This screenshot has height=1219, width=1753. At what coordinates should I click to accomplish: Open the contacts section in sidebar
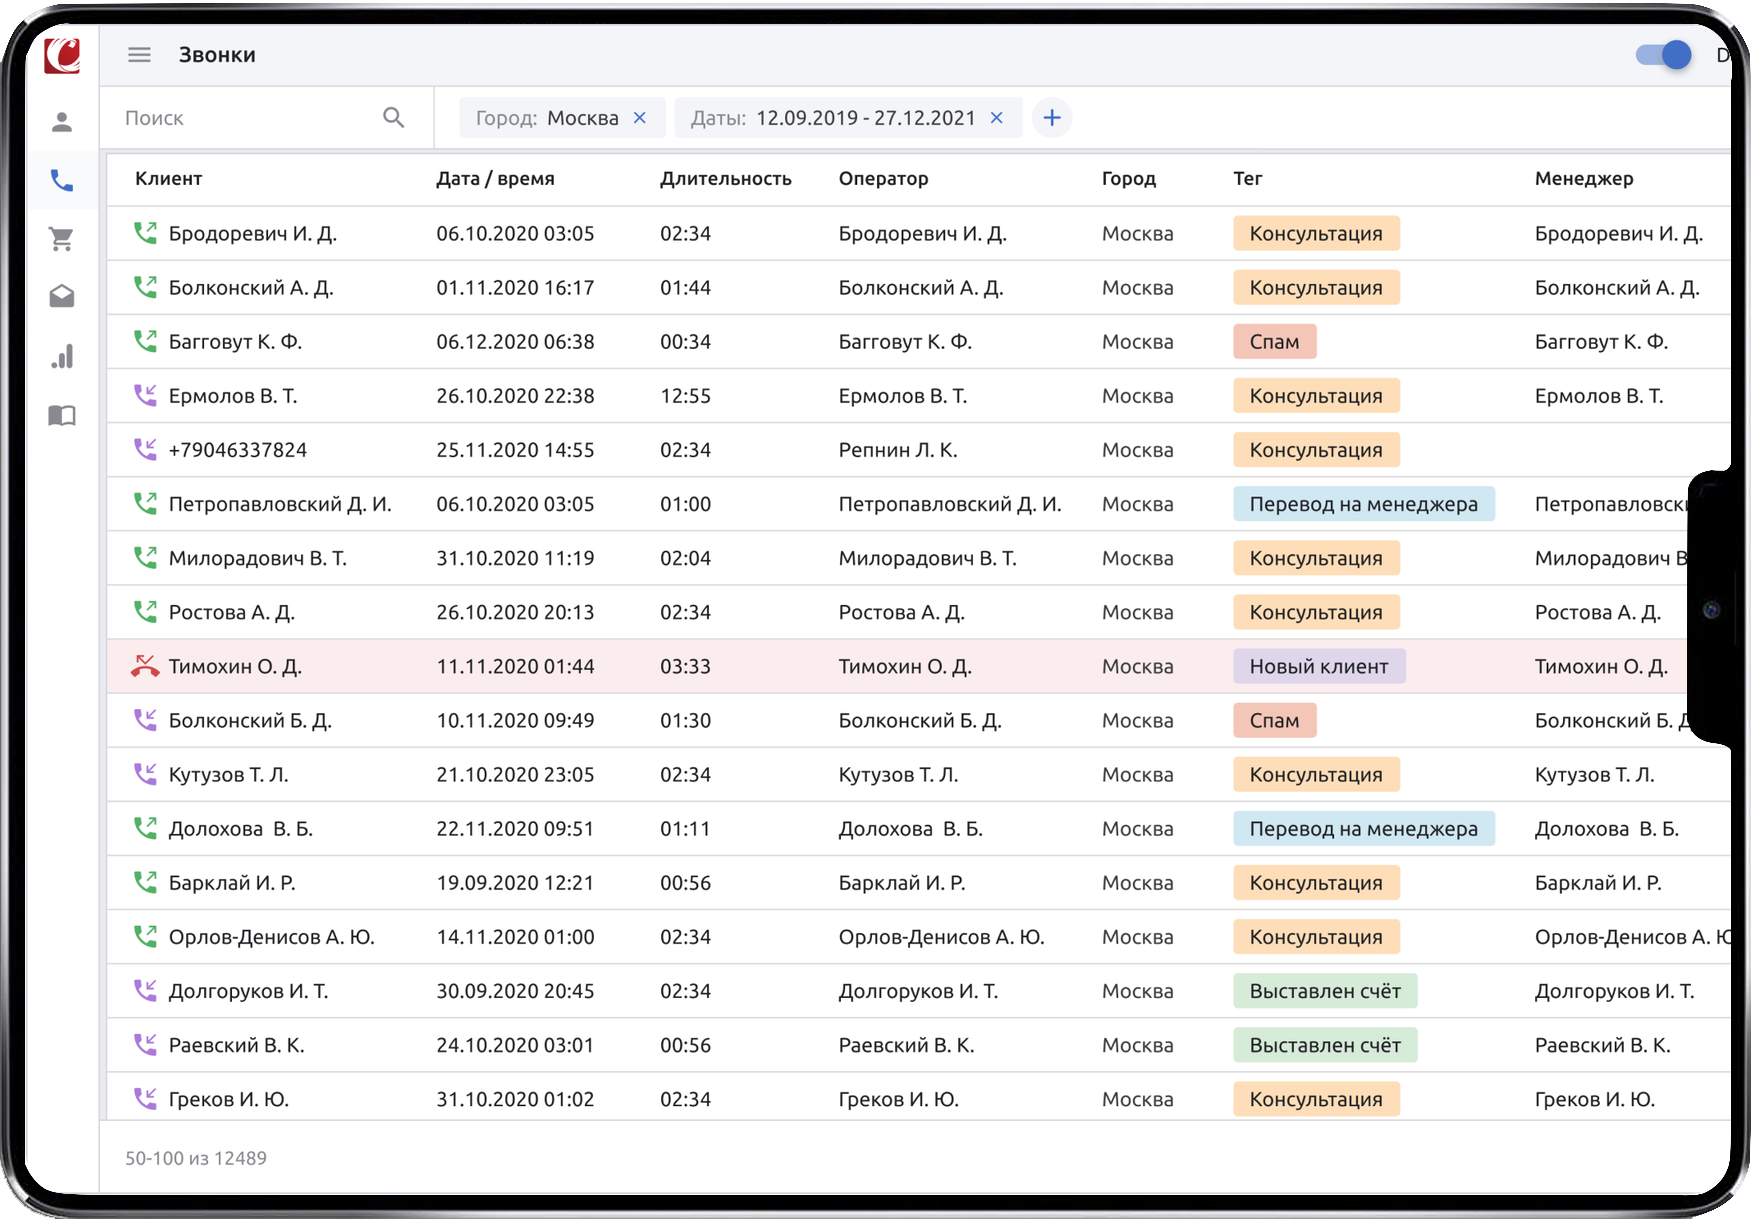[x=62, y=122]
